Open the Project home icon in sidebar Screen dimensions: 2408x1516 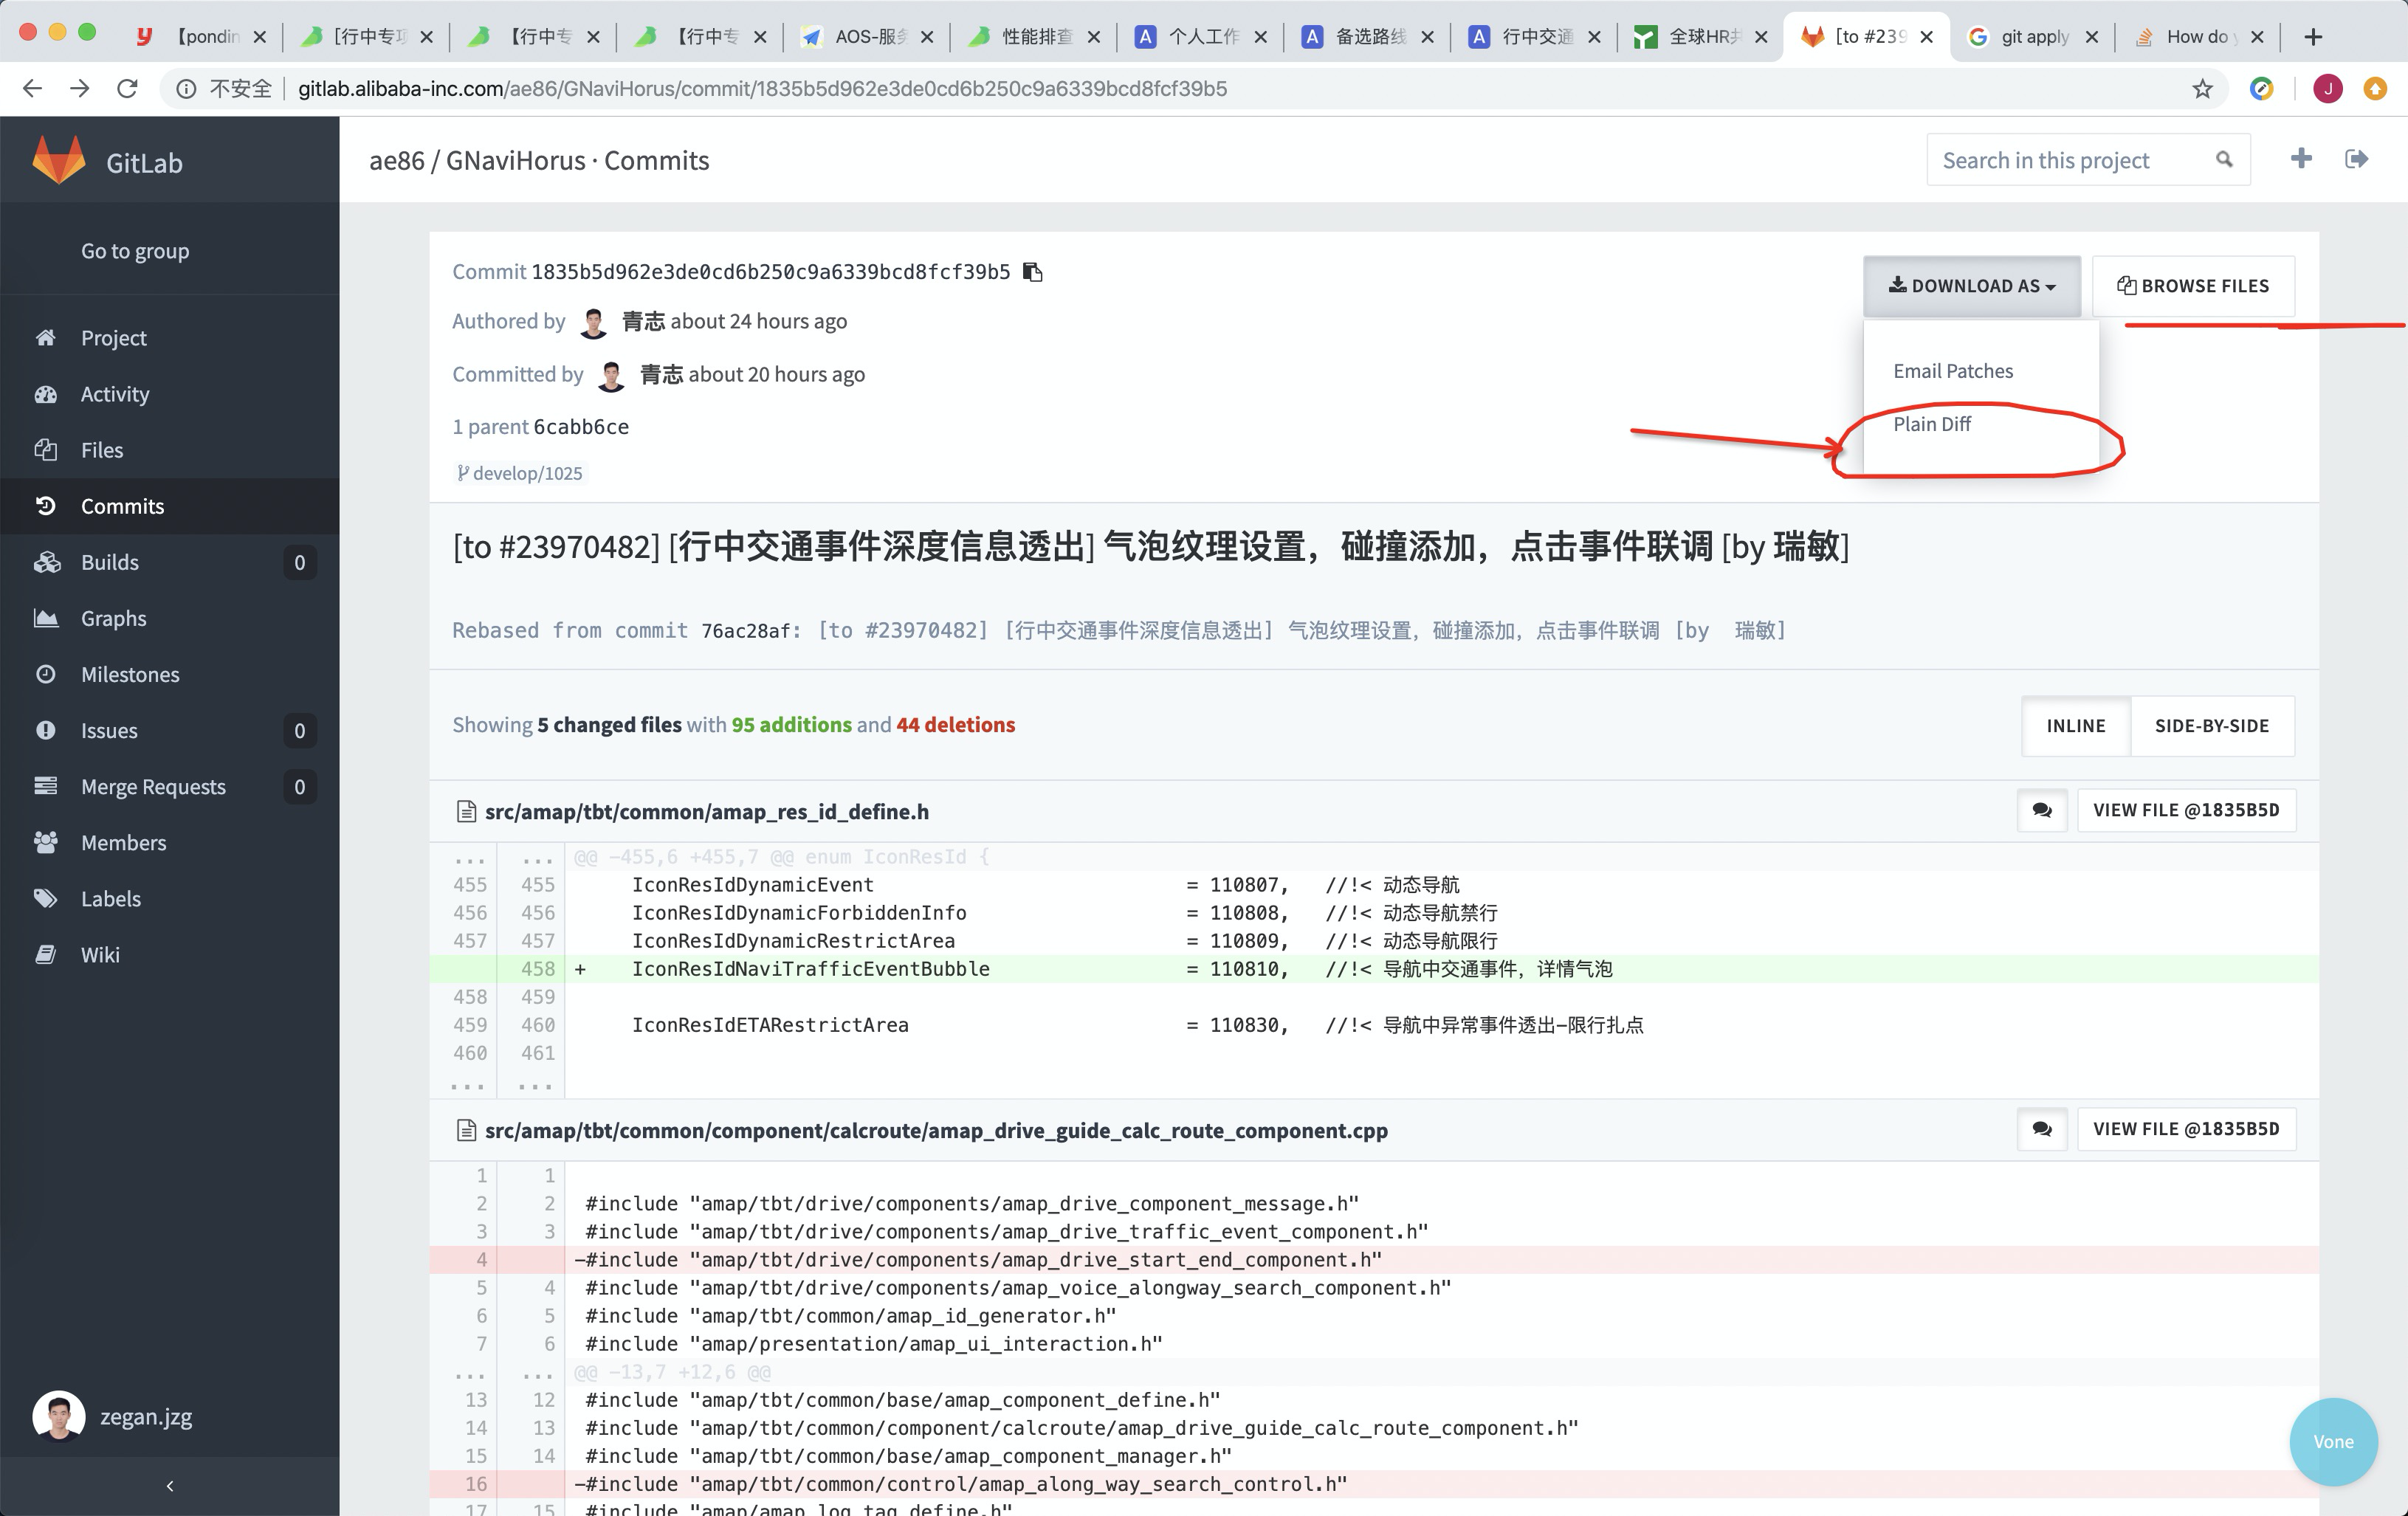tap(45, 338)
